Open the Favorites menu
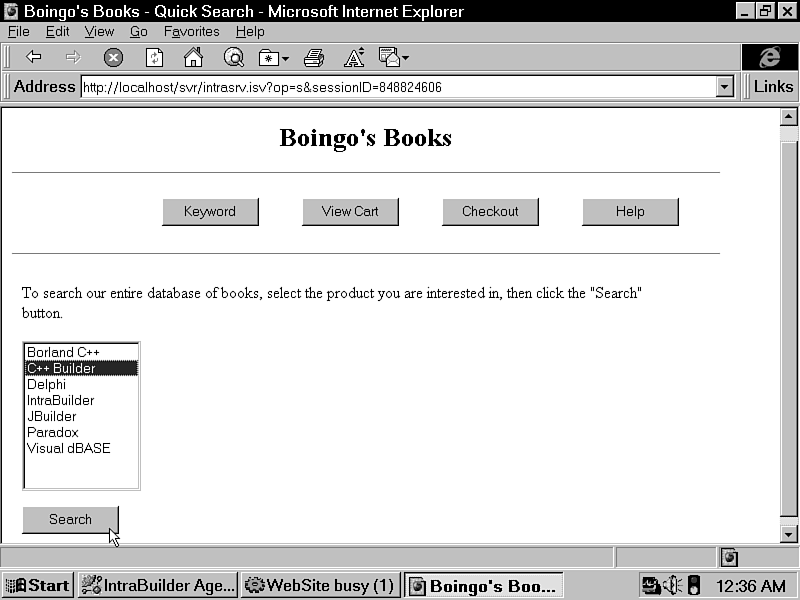800x600 pixels. pos(191,32)
